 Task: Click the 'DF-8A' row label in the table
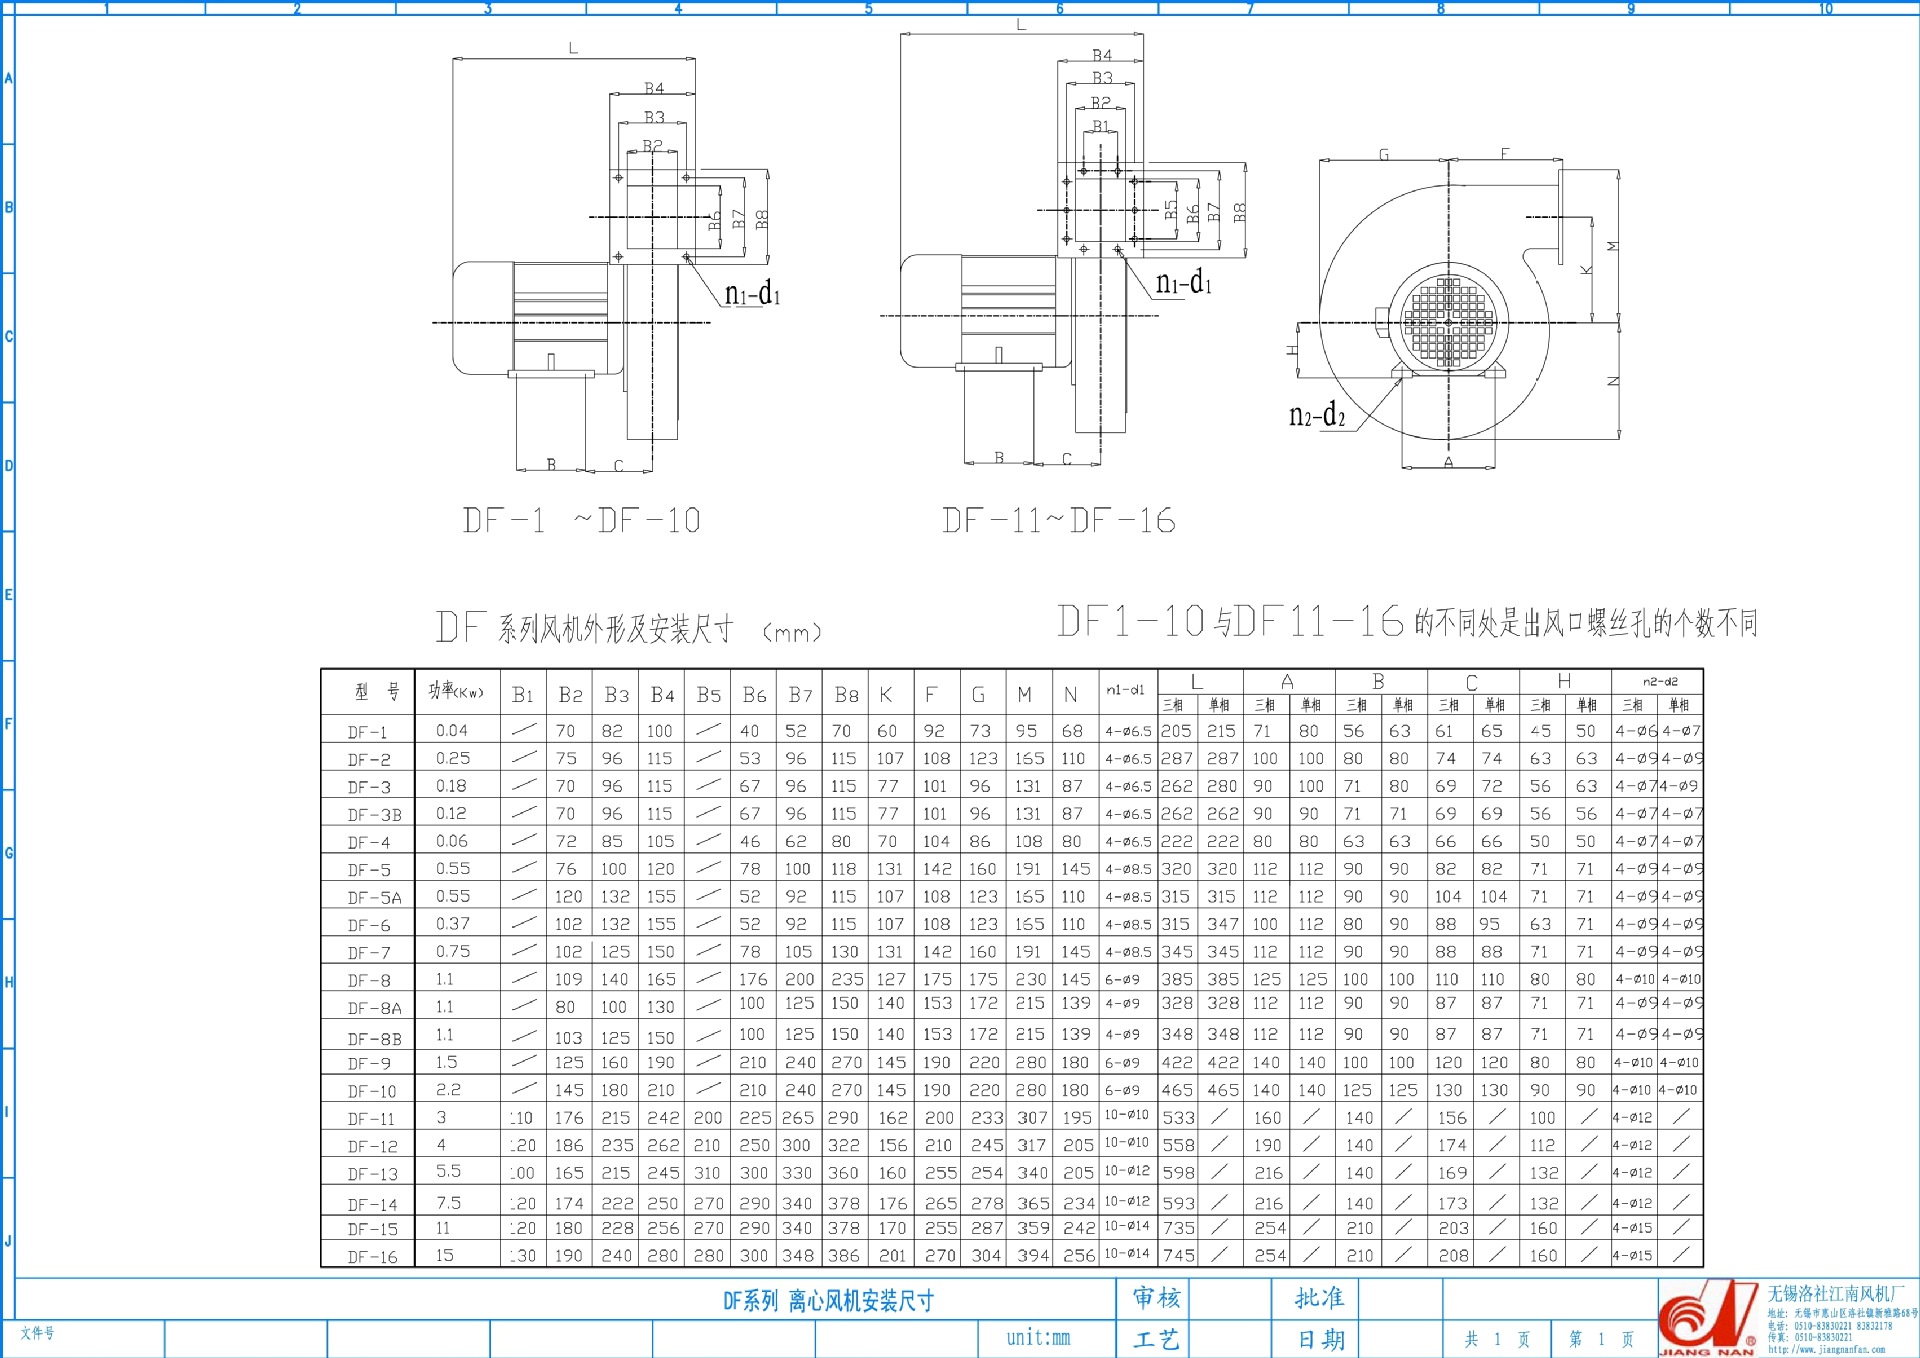click(x=374, y=1009)
